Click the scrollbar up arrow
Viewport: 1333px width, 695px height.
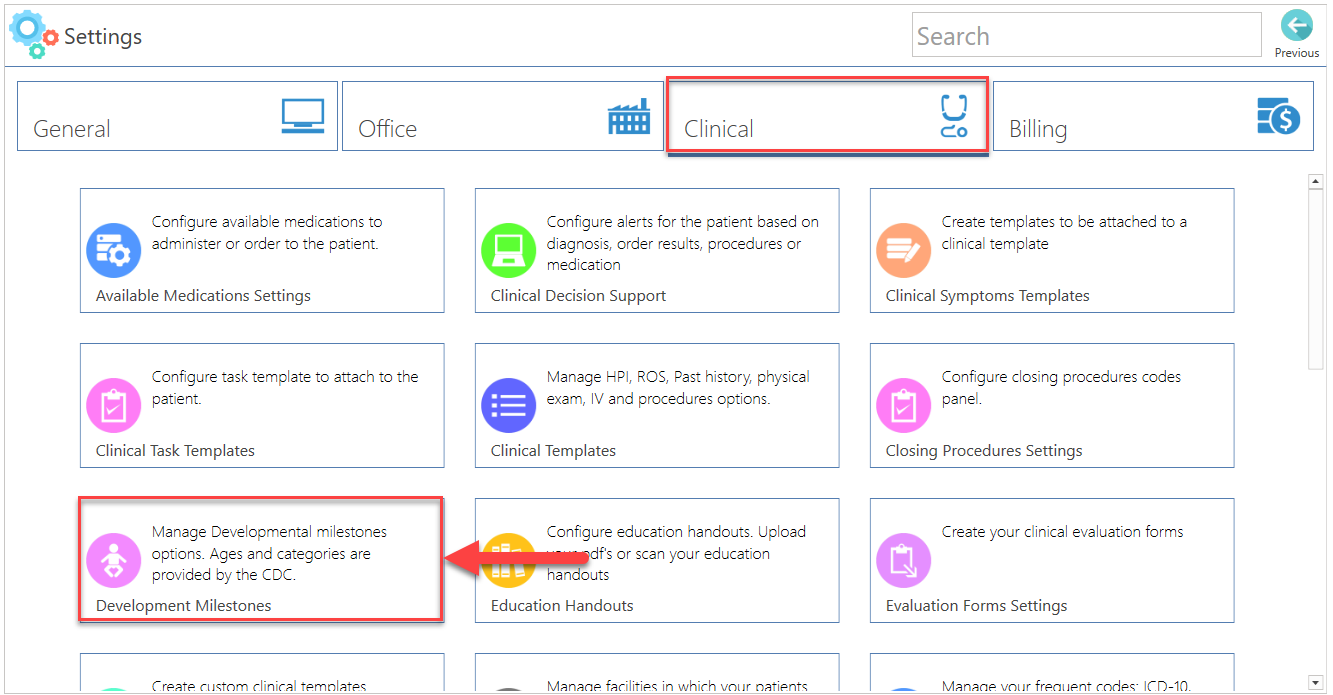1316,181
